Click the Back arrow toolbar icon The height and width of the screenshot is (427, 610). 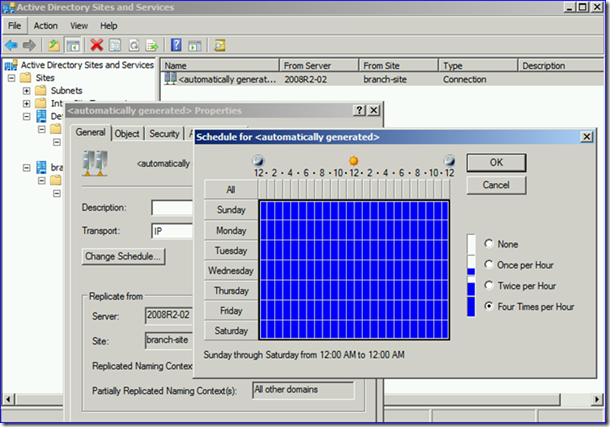[x=11, y=46]
